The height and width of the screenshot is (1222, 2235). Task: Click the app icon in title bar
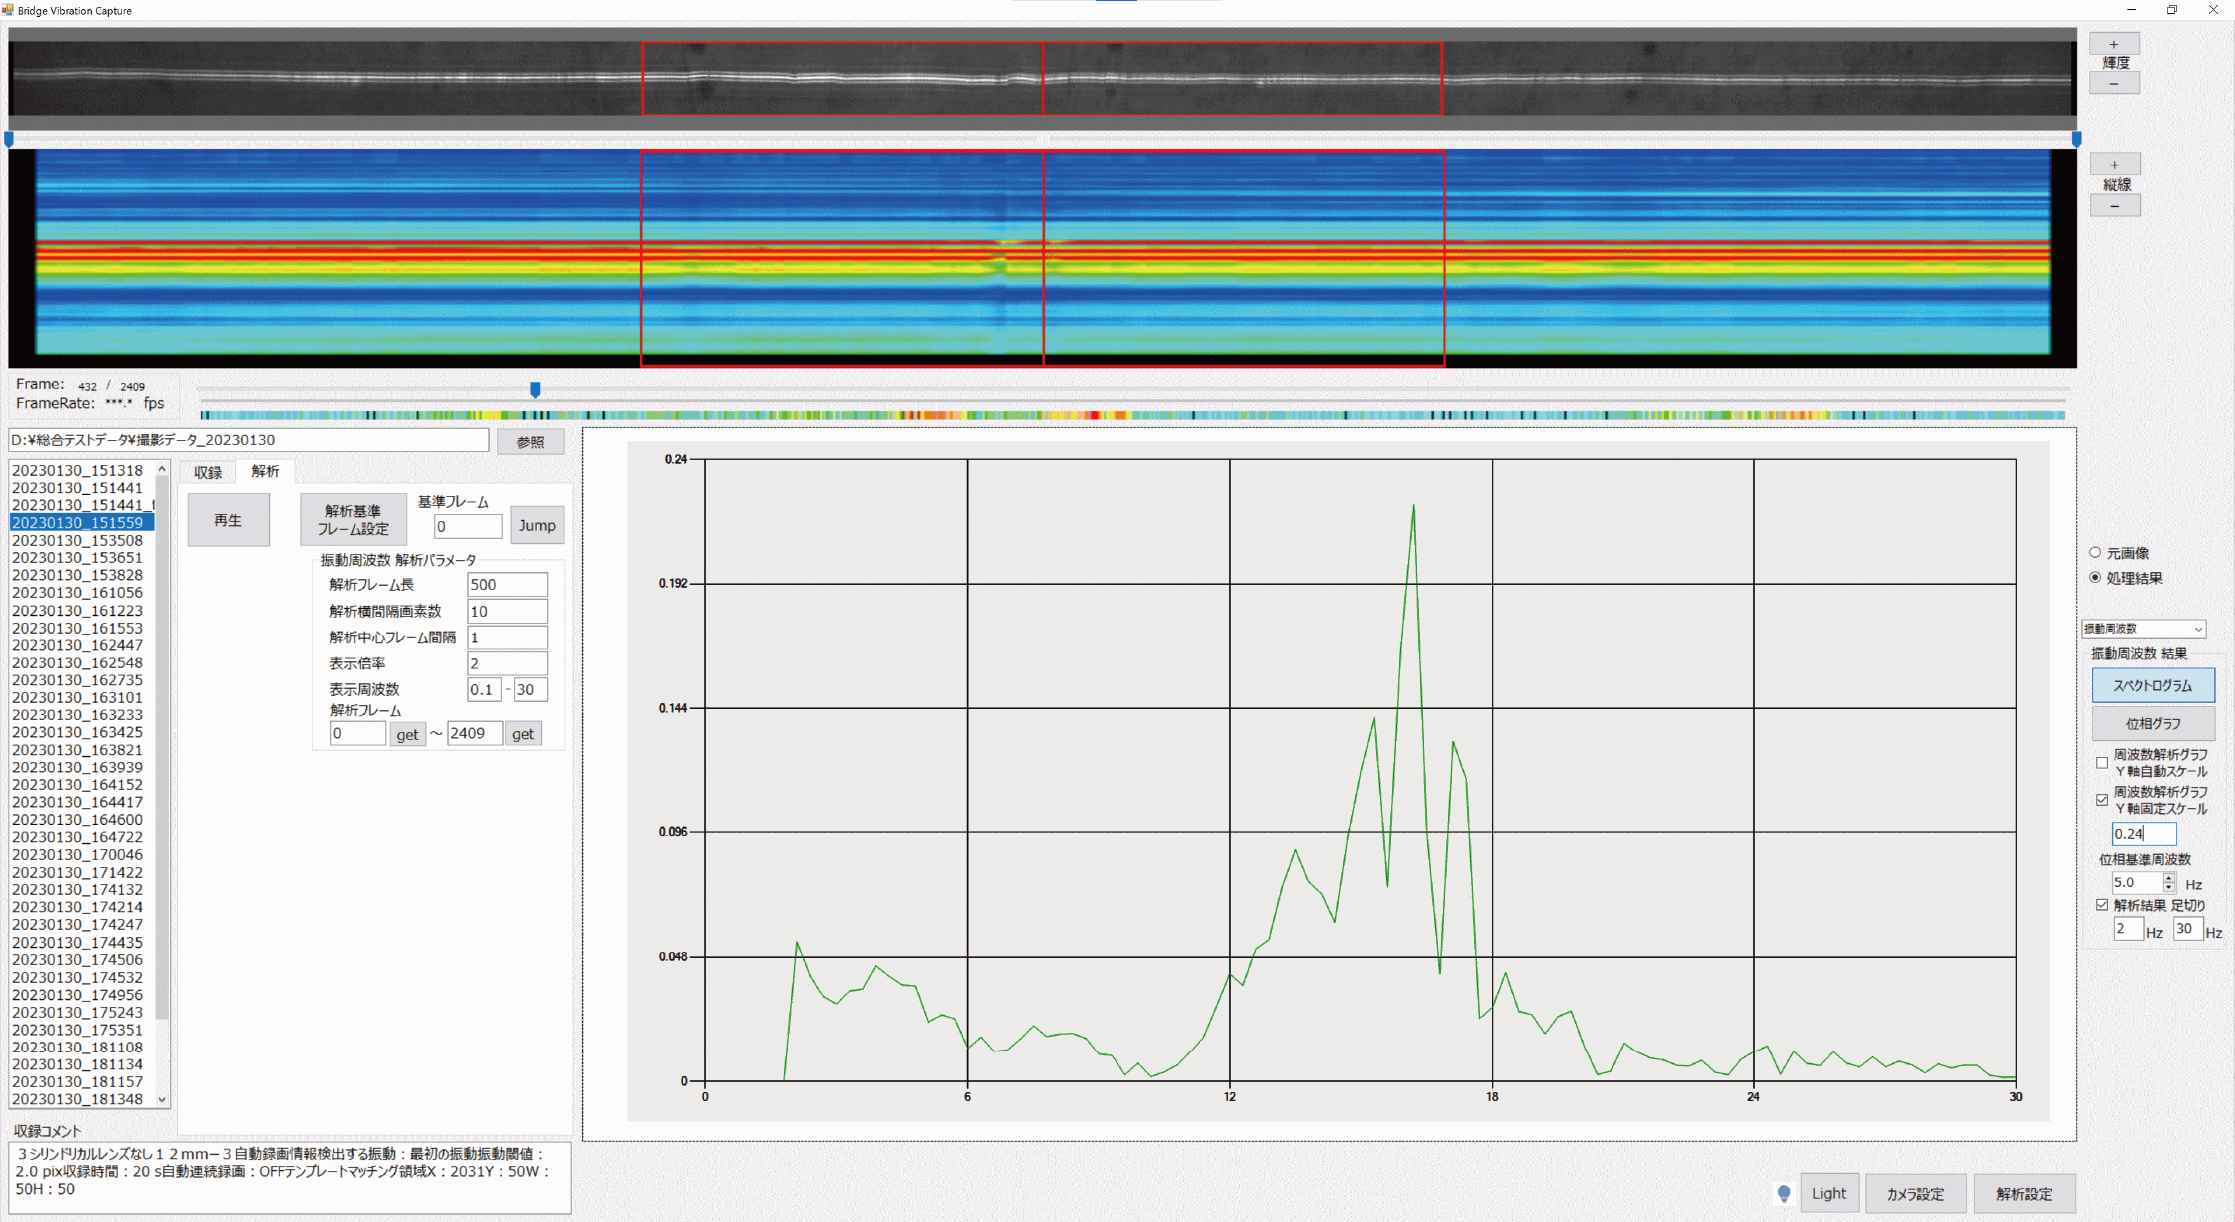click(x=8, y=10)
